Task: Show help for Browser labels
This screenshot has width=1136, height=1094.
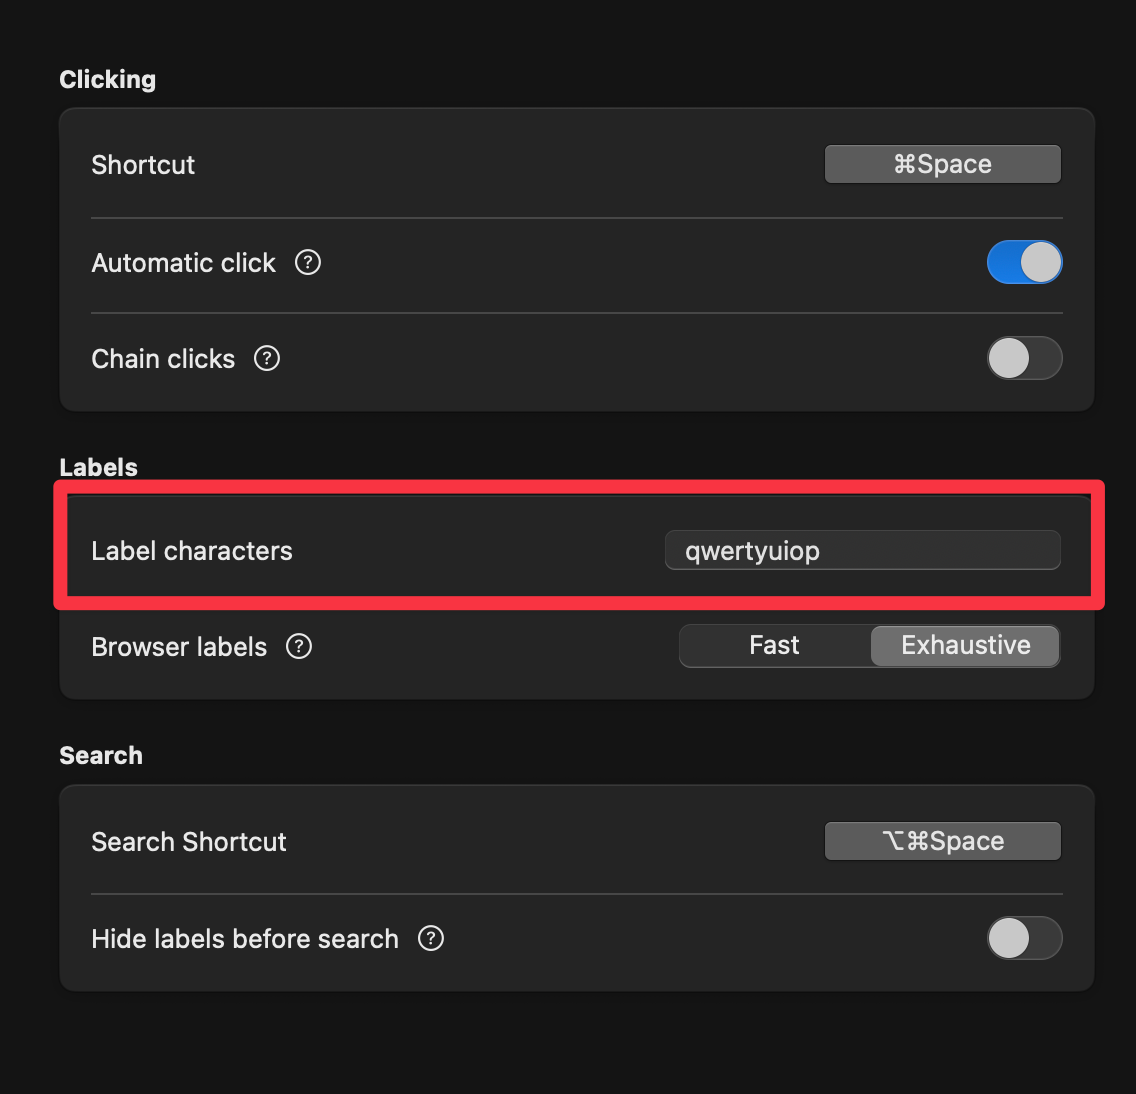Action: pos(298,646)
